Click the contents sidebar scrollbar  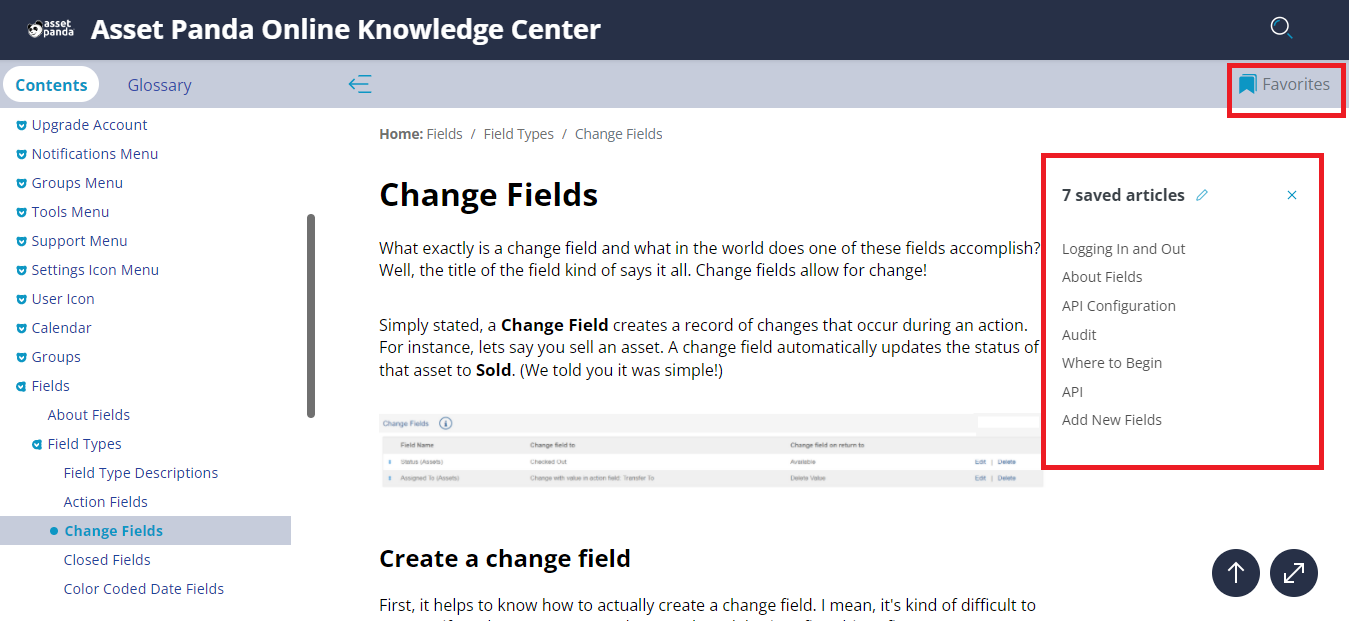tap(311, 315)
